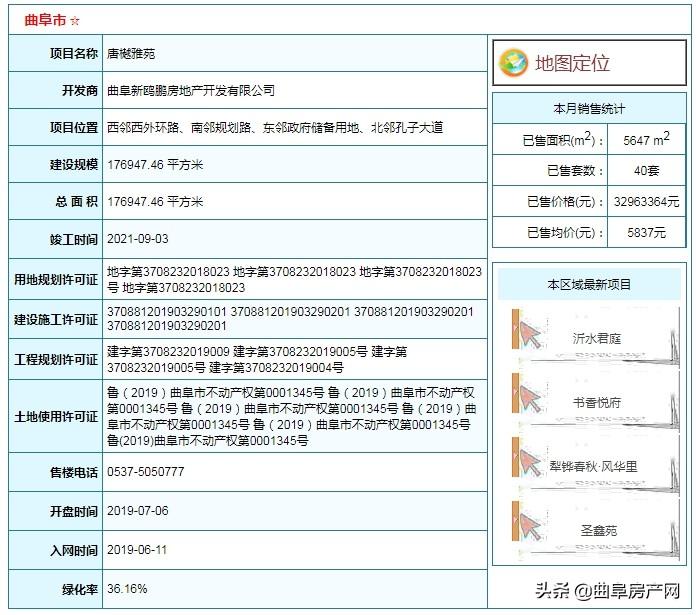Open the 沂水君庭 project link
This screenshot has height=615, width=696.
pos(597,339)
